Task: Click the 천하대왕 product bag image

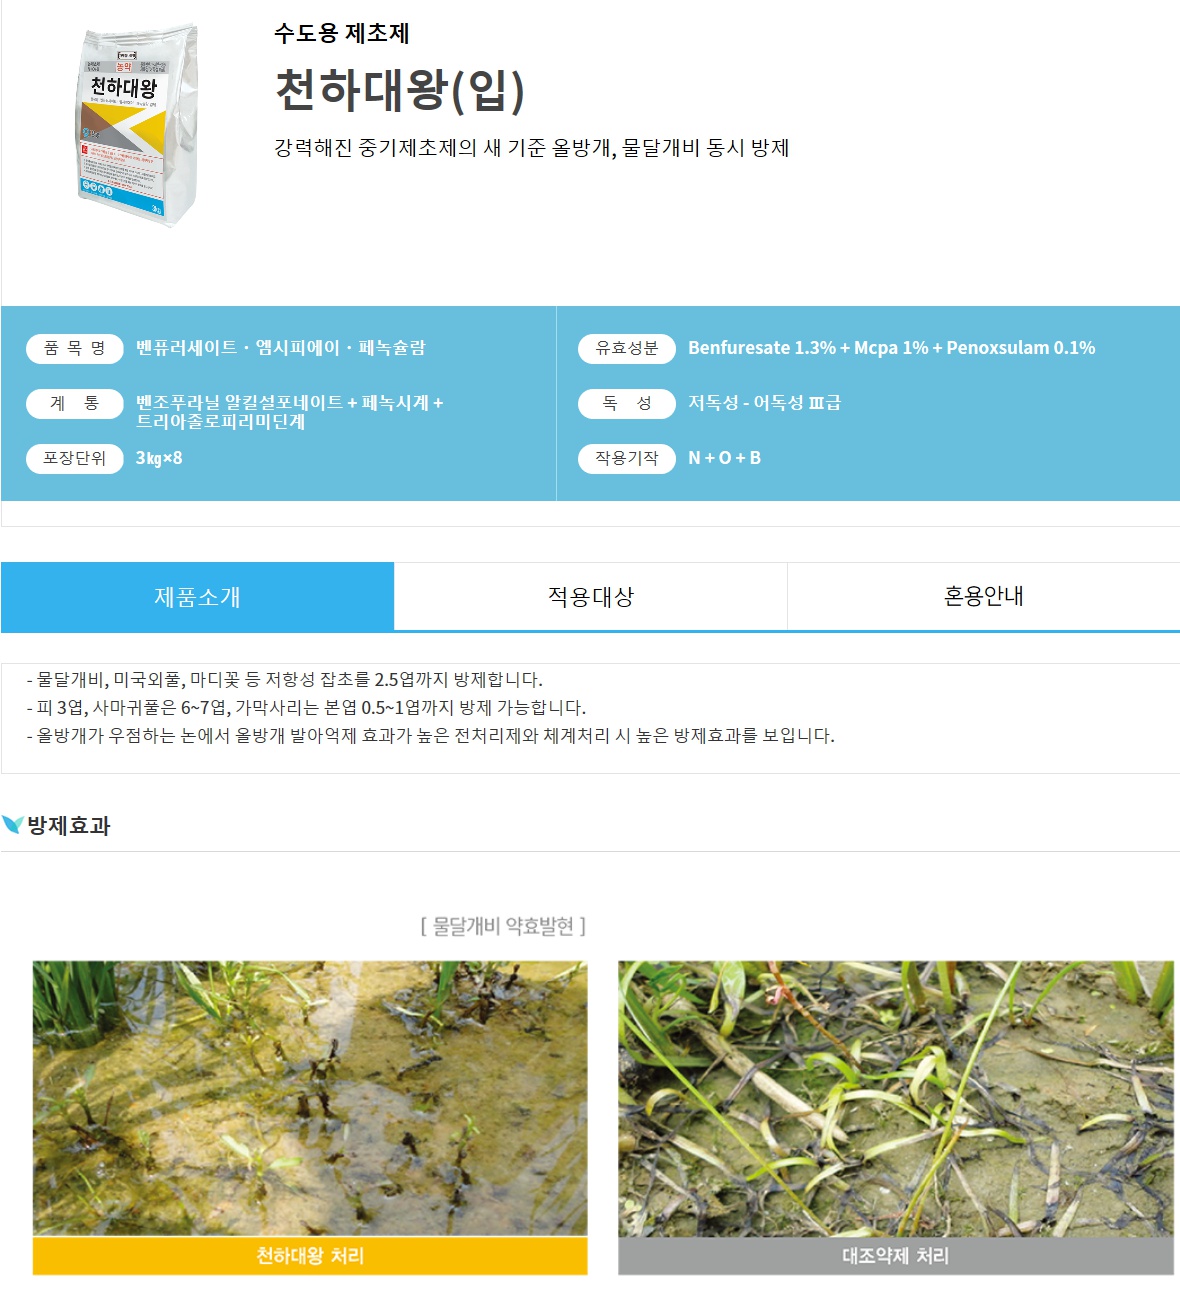Action: click(x=138, y=126)
